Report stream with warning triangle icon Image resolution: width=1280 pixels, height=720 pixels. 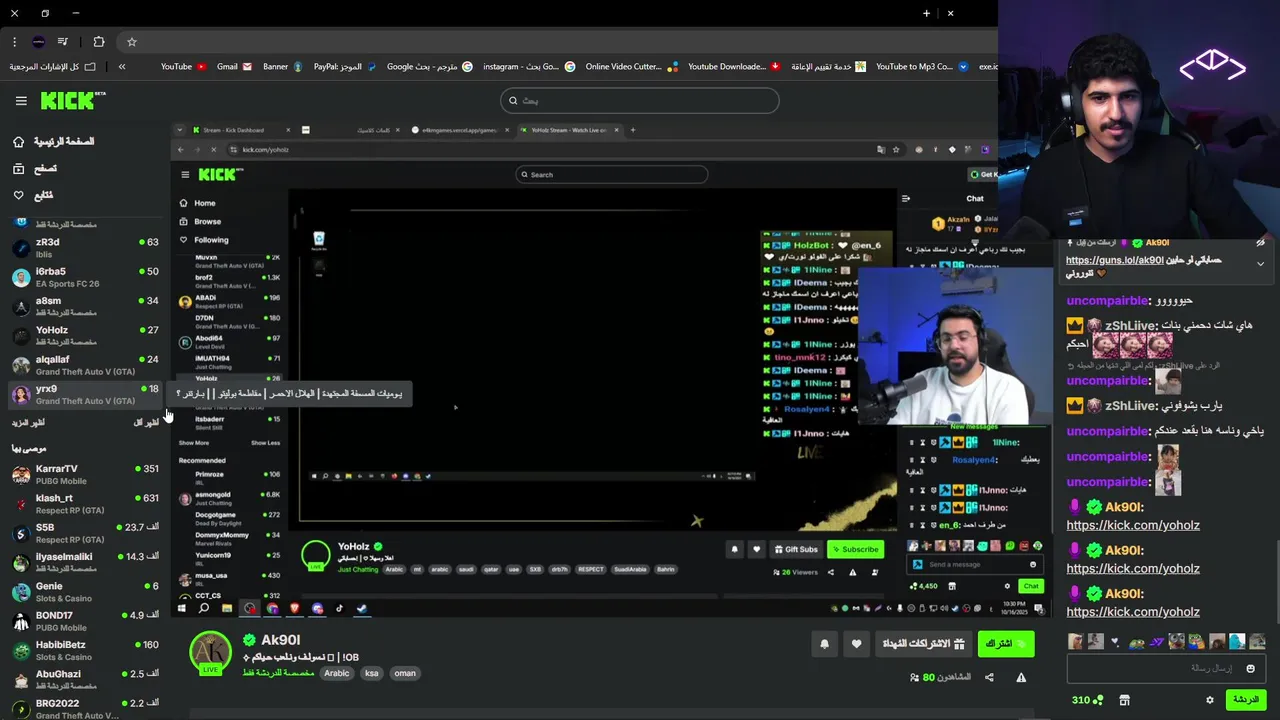(x=1021, y=677)
